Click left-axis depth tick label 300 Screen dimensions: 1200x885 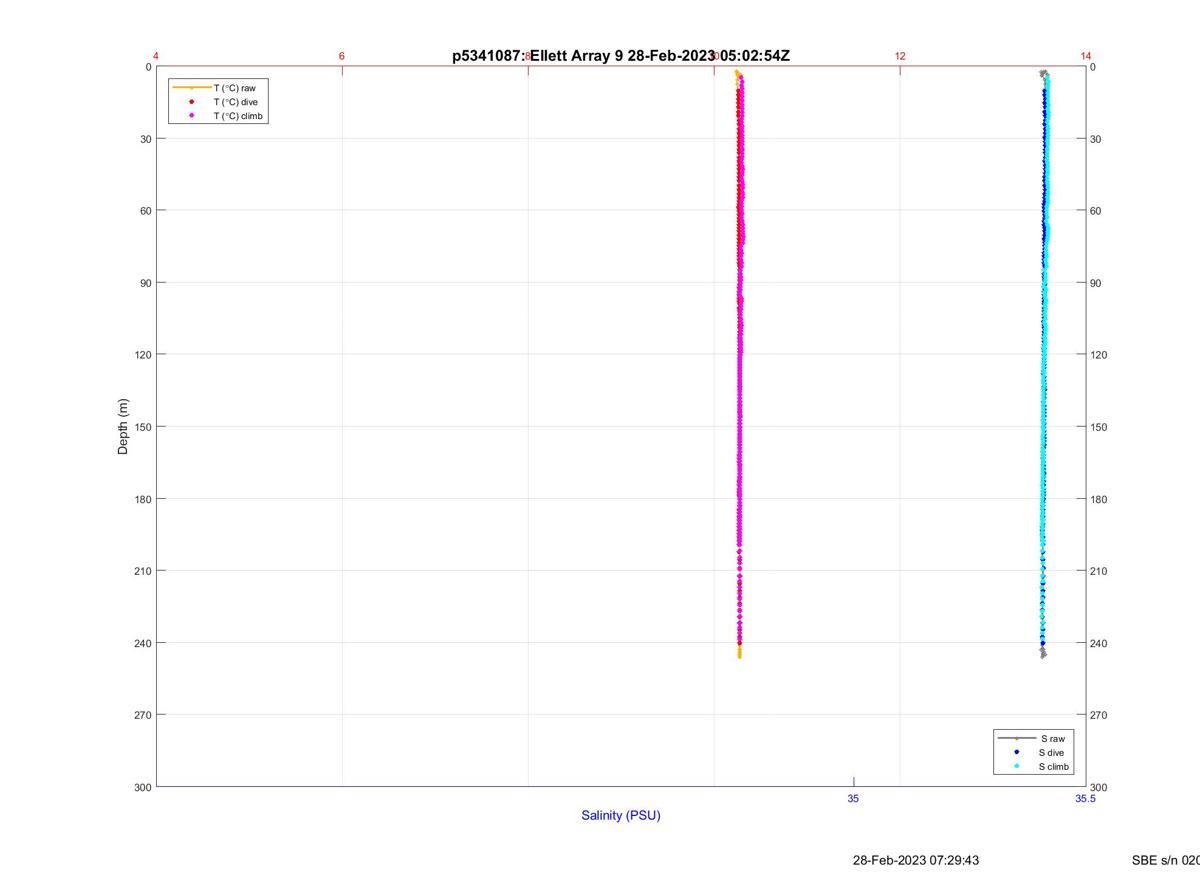142,787
